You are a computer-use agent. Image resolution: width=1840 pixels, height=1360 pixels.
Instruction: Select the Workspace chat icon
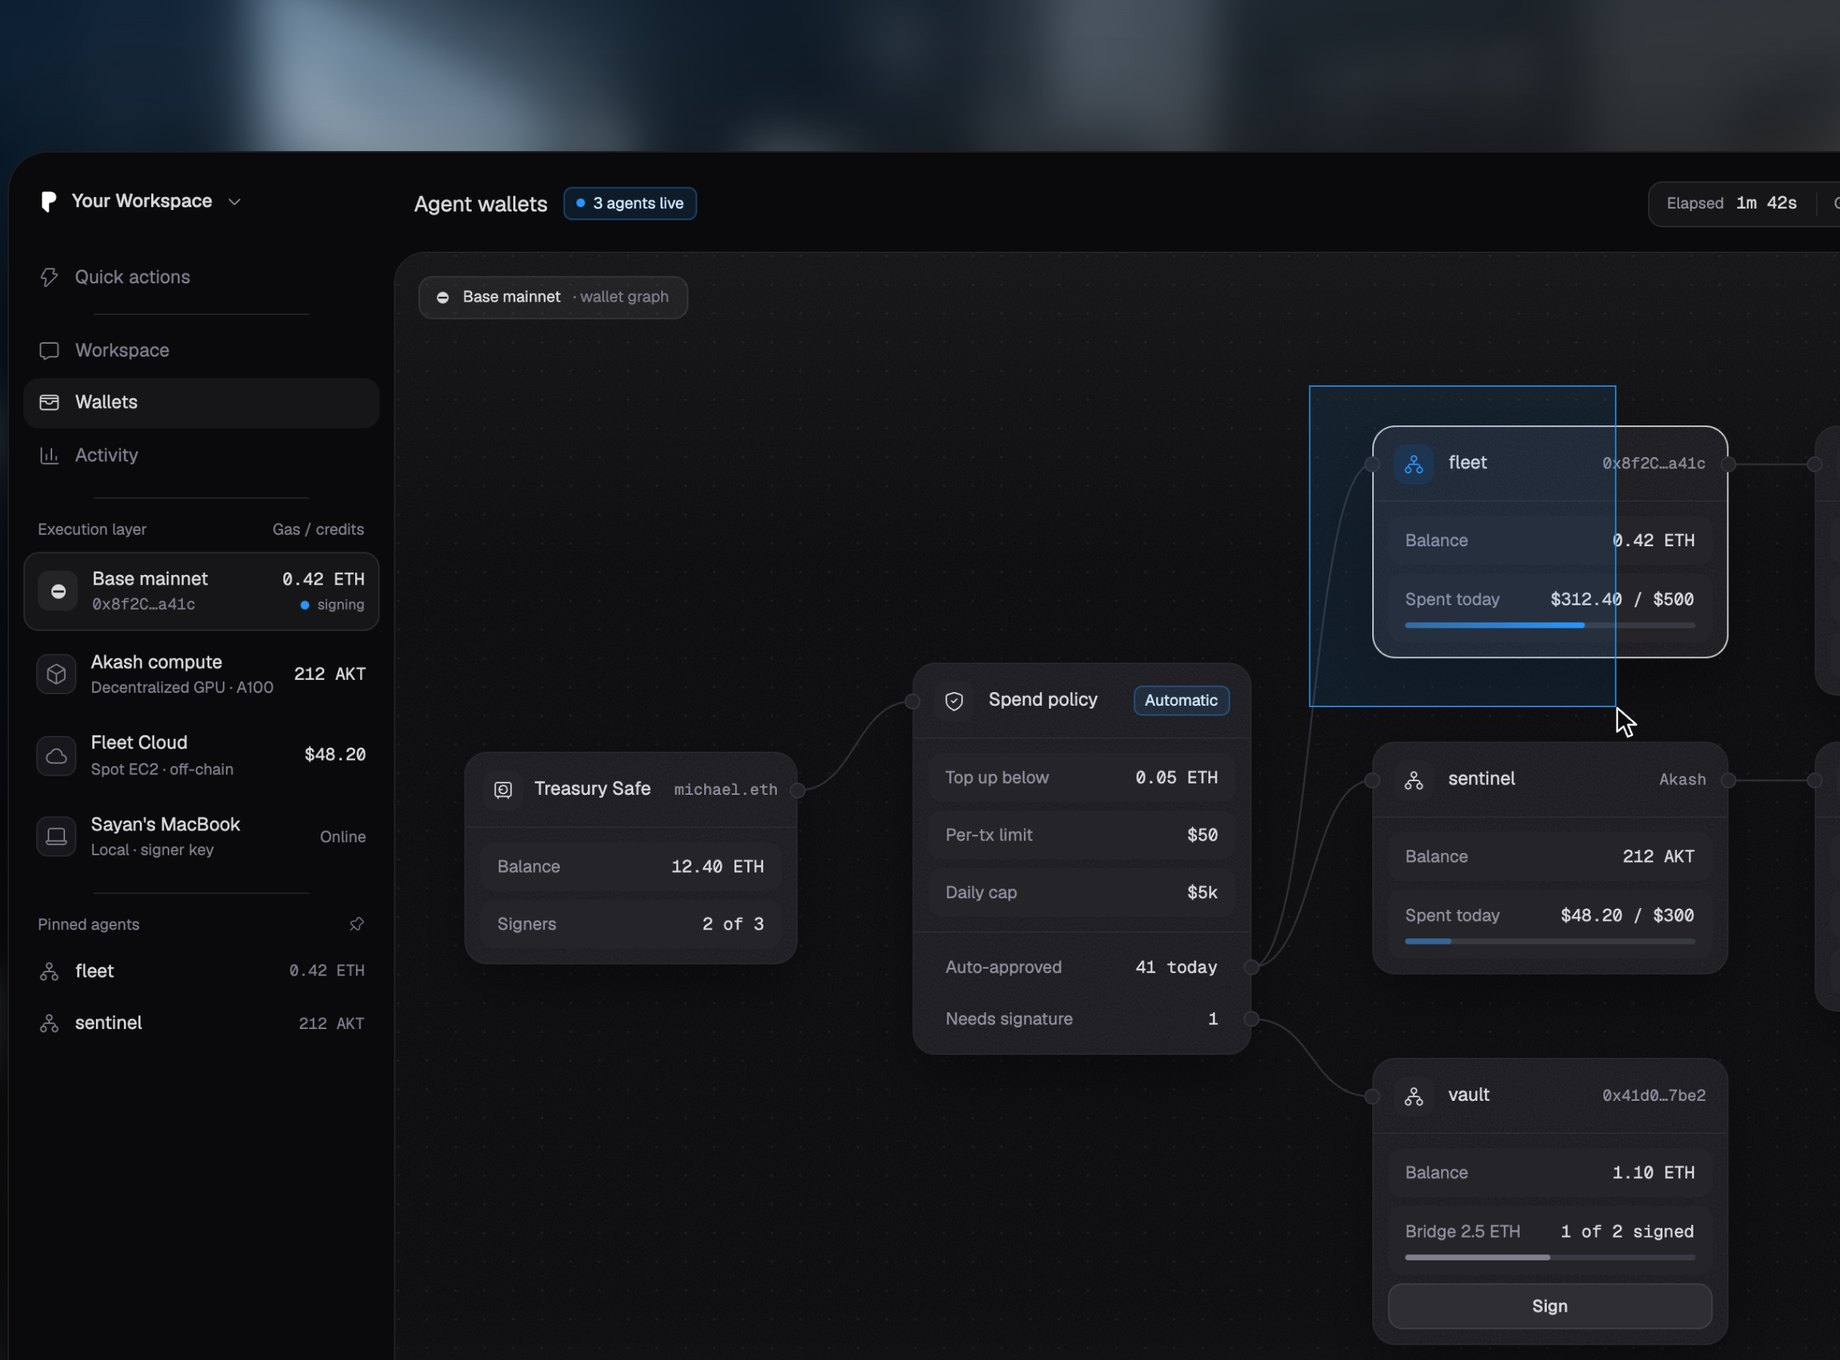pyautogui.click(x=49, y=351)
